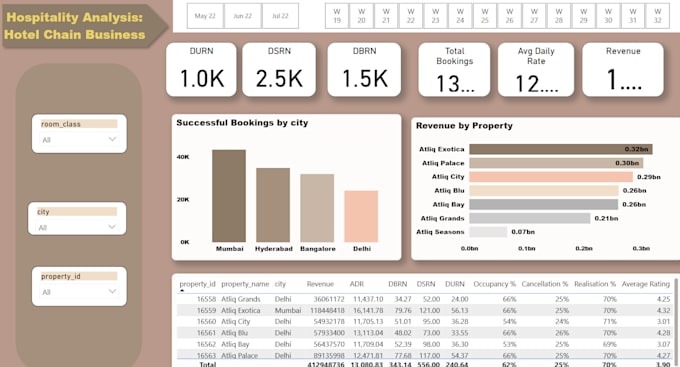The width and height of the screenshot is (680, 367).
Task: Filter by week W 20
Action: click(362, 16)
